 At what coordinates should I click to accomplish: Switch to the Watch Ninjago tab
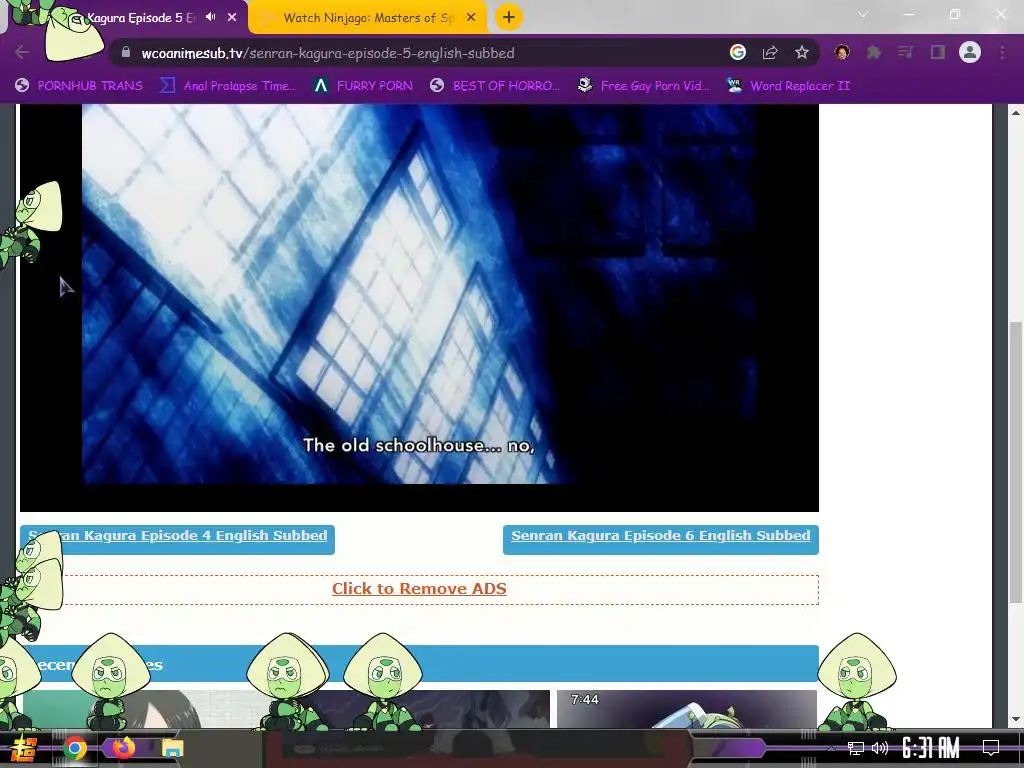[x=368, y=18]
